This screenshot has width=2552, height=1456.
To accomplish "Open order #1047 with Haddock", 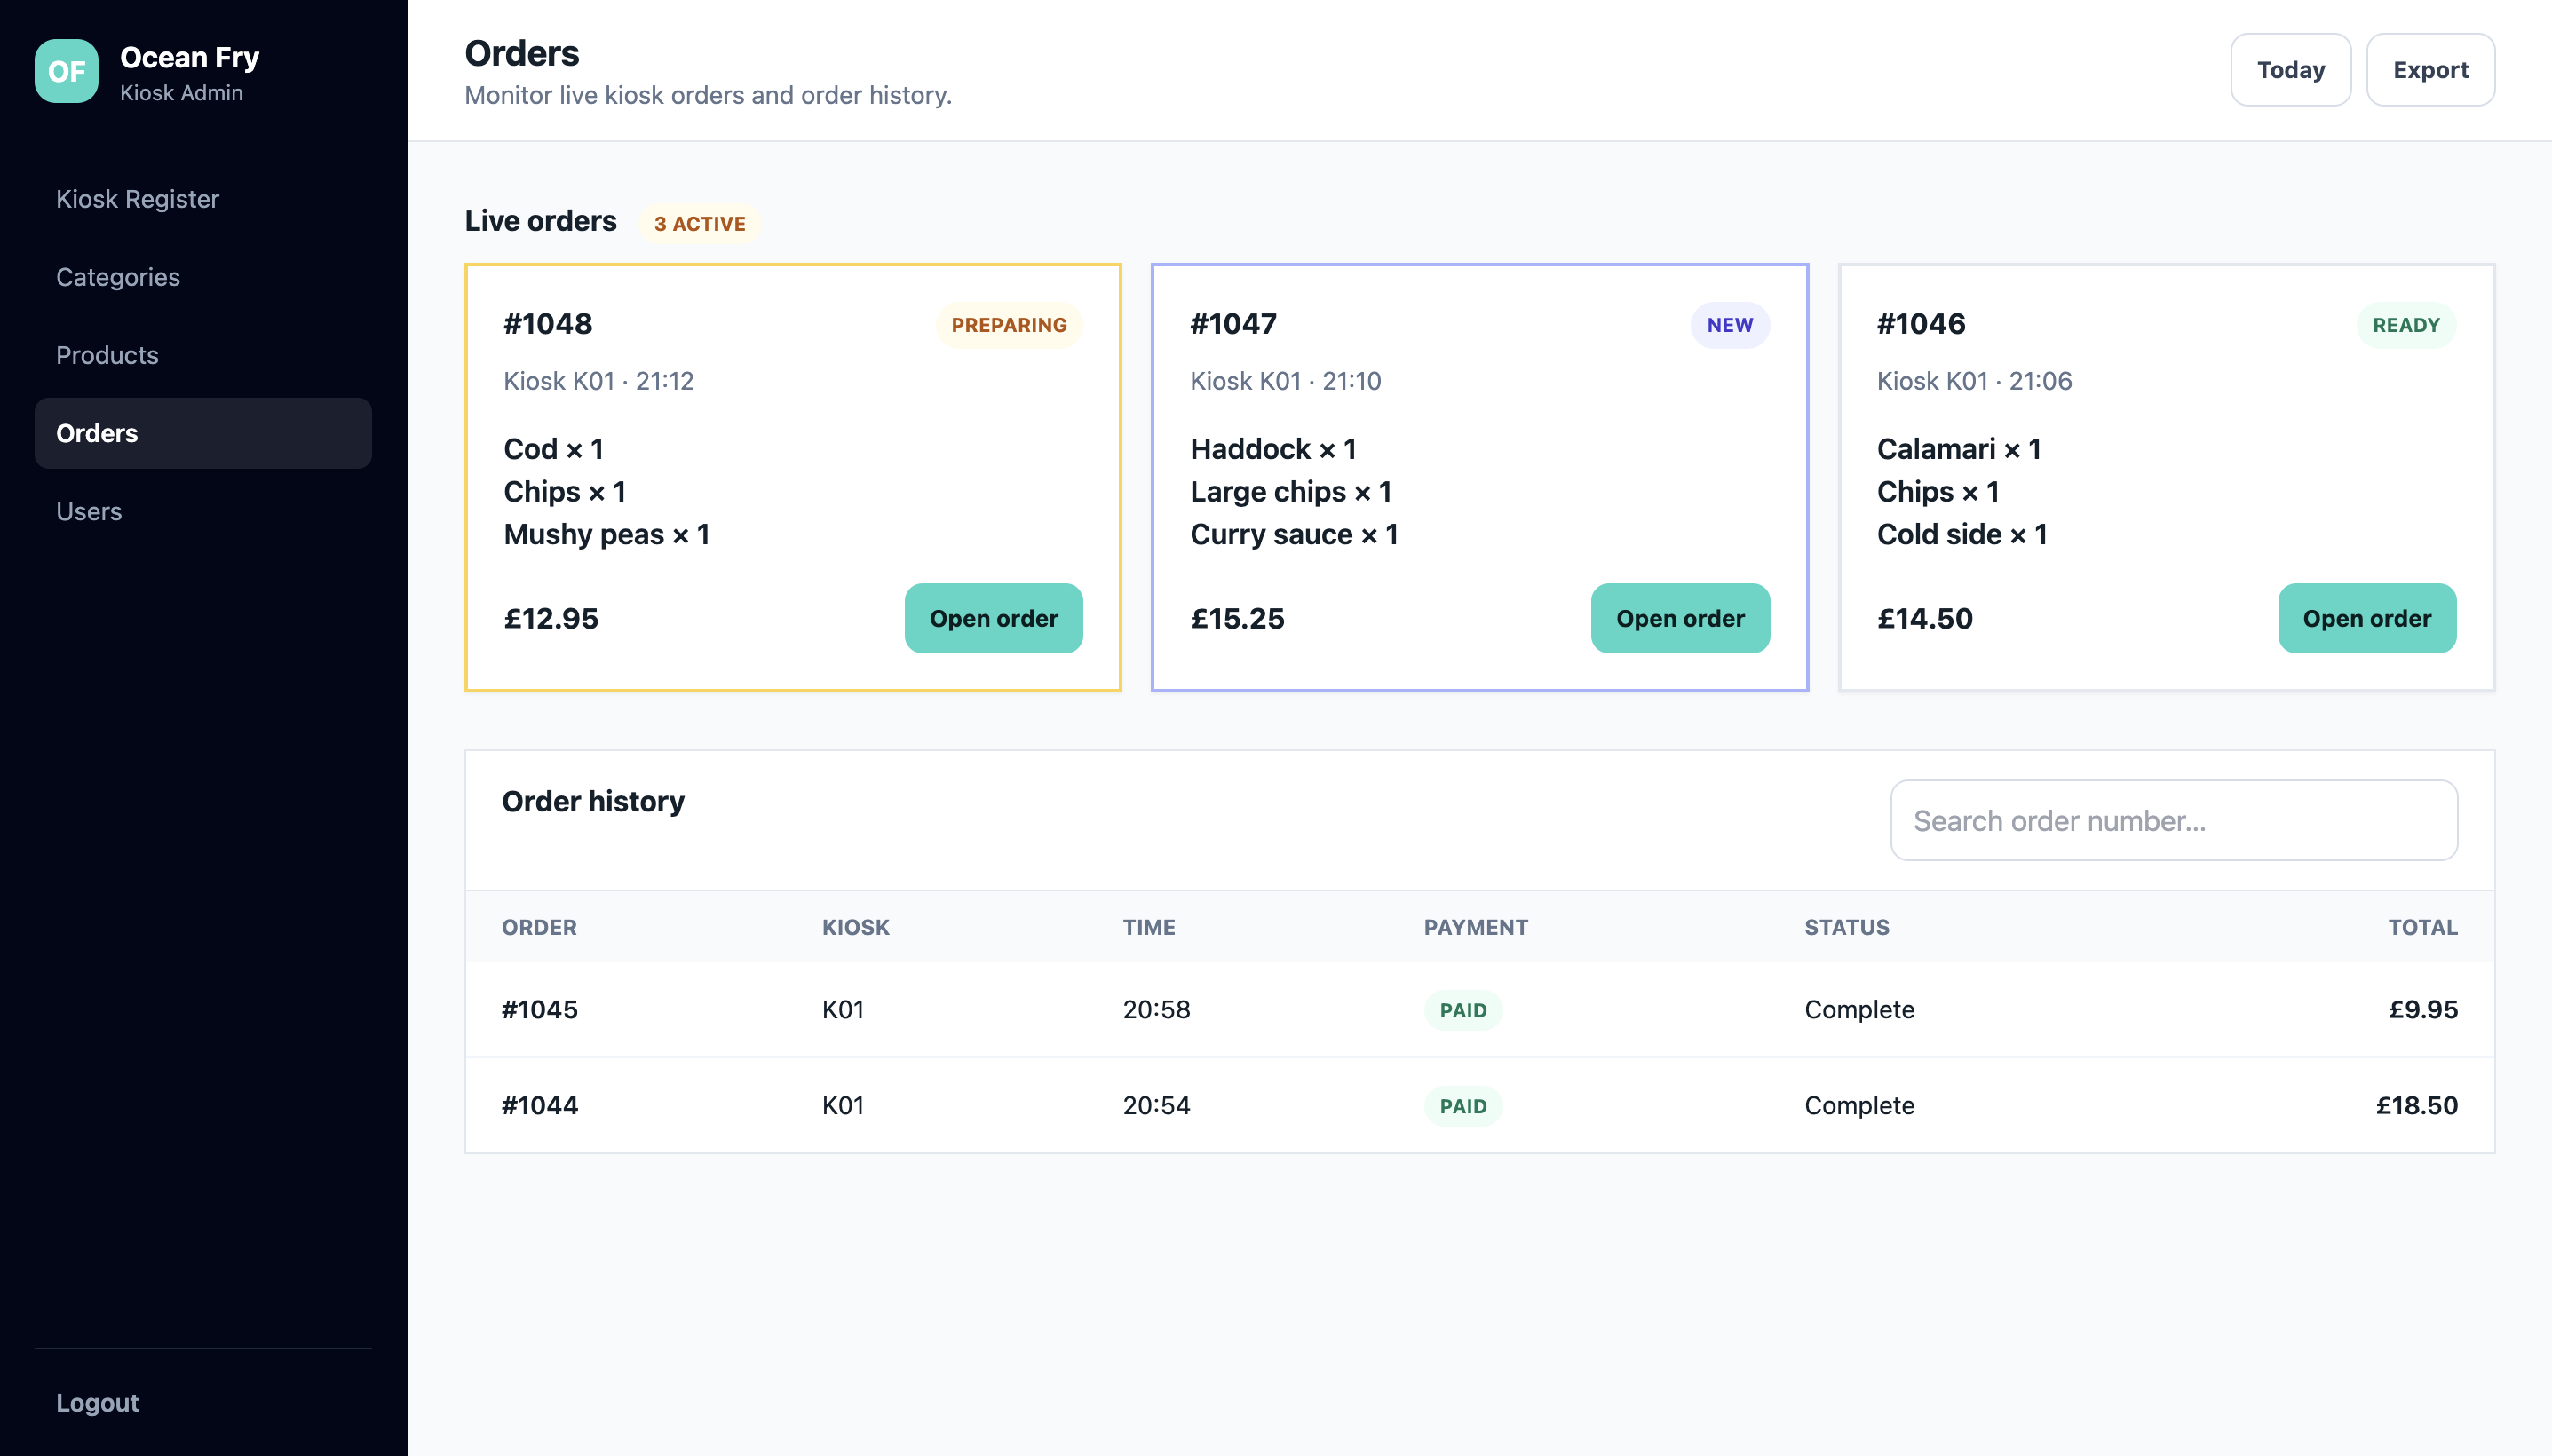I will click(x=1680, y=618).
